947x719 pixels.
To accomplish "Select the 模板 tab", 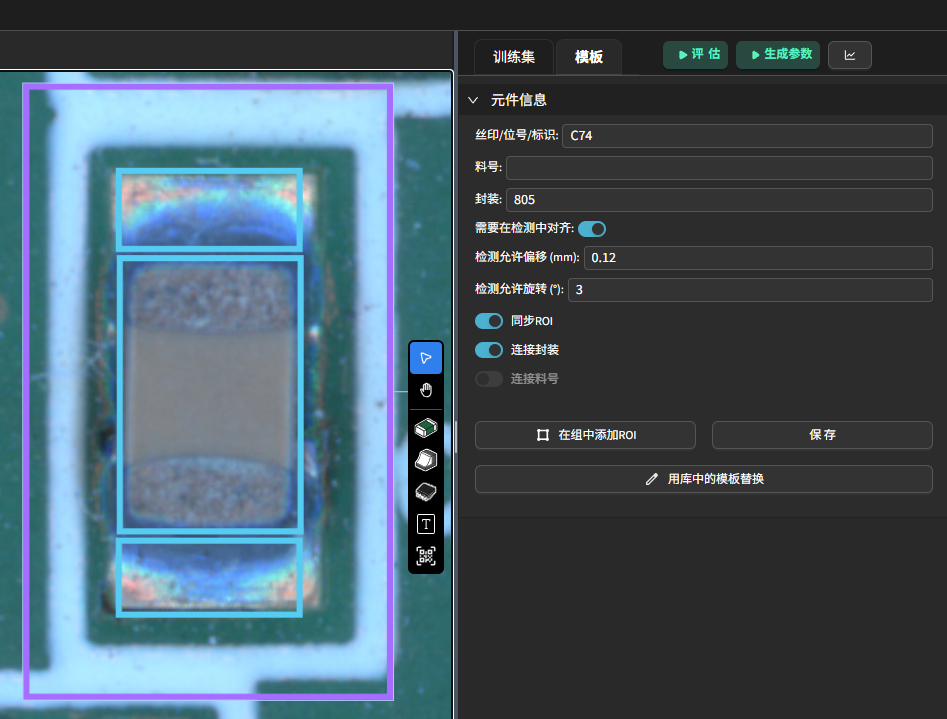I will pos(588,57).
